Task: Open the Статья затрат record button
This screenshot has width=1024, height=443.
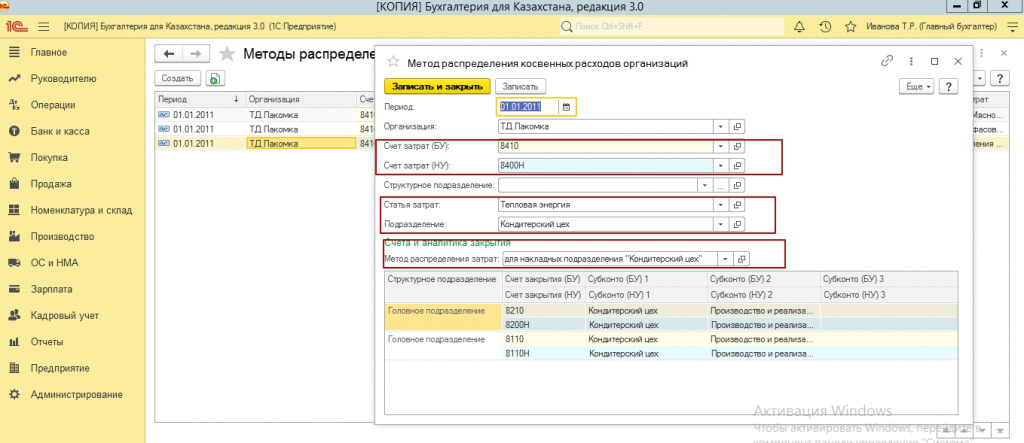Action: point(737,205)
